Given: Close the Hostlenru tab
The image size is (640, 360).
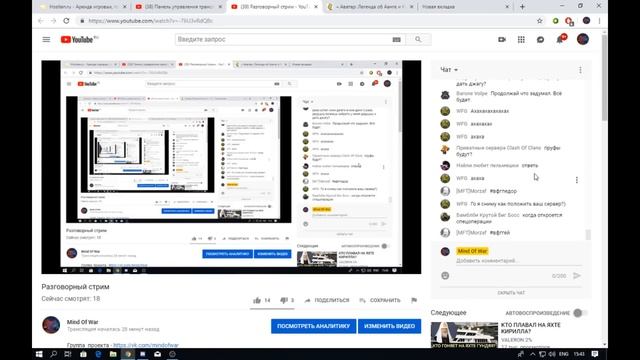Looking at the screenshot, I should click(124, 7).
